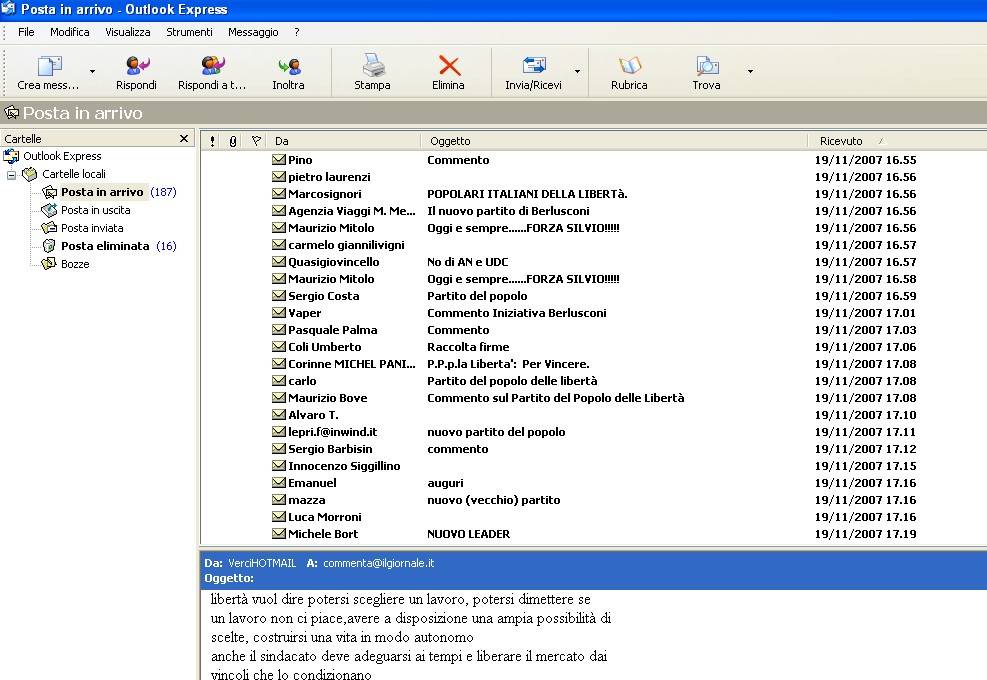
Task: Delete message using Elimina icon
Action: pos(449,66)
